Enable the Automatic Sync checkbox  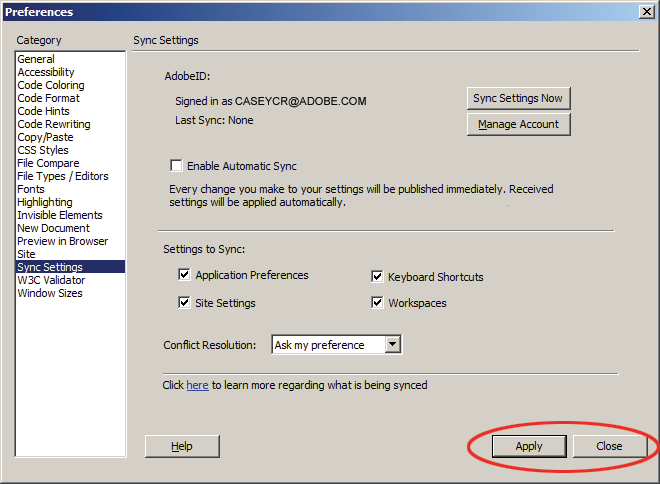click(176, 165)
